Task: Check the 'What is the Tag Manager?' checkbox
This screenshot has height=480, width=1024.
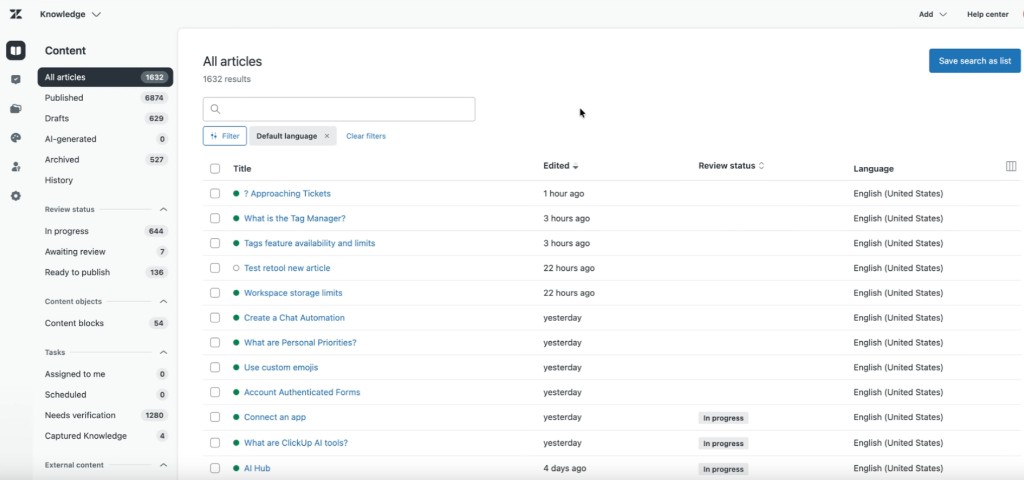Action: [215, 218]
